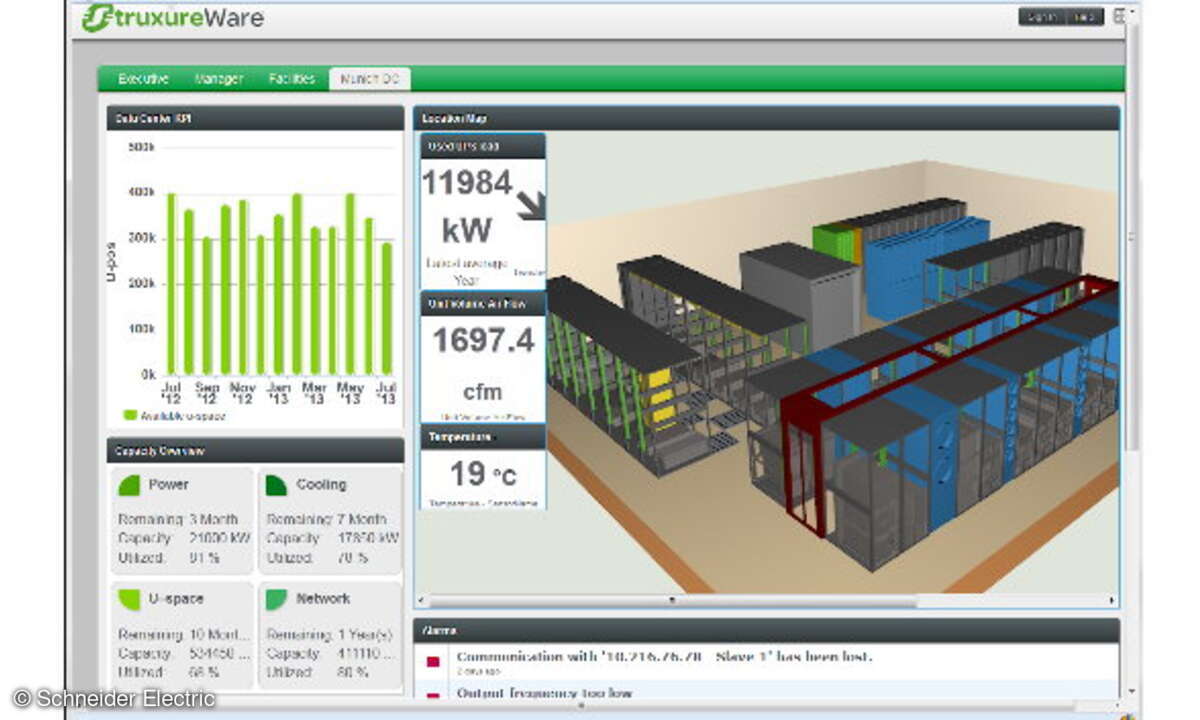Click the StruxureWare logo
1200x720 pixels.
point(172,17)
